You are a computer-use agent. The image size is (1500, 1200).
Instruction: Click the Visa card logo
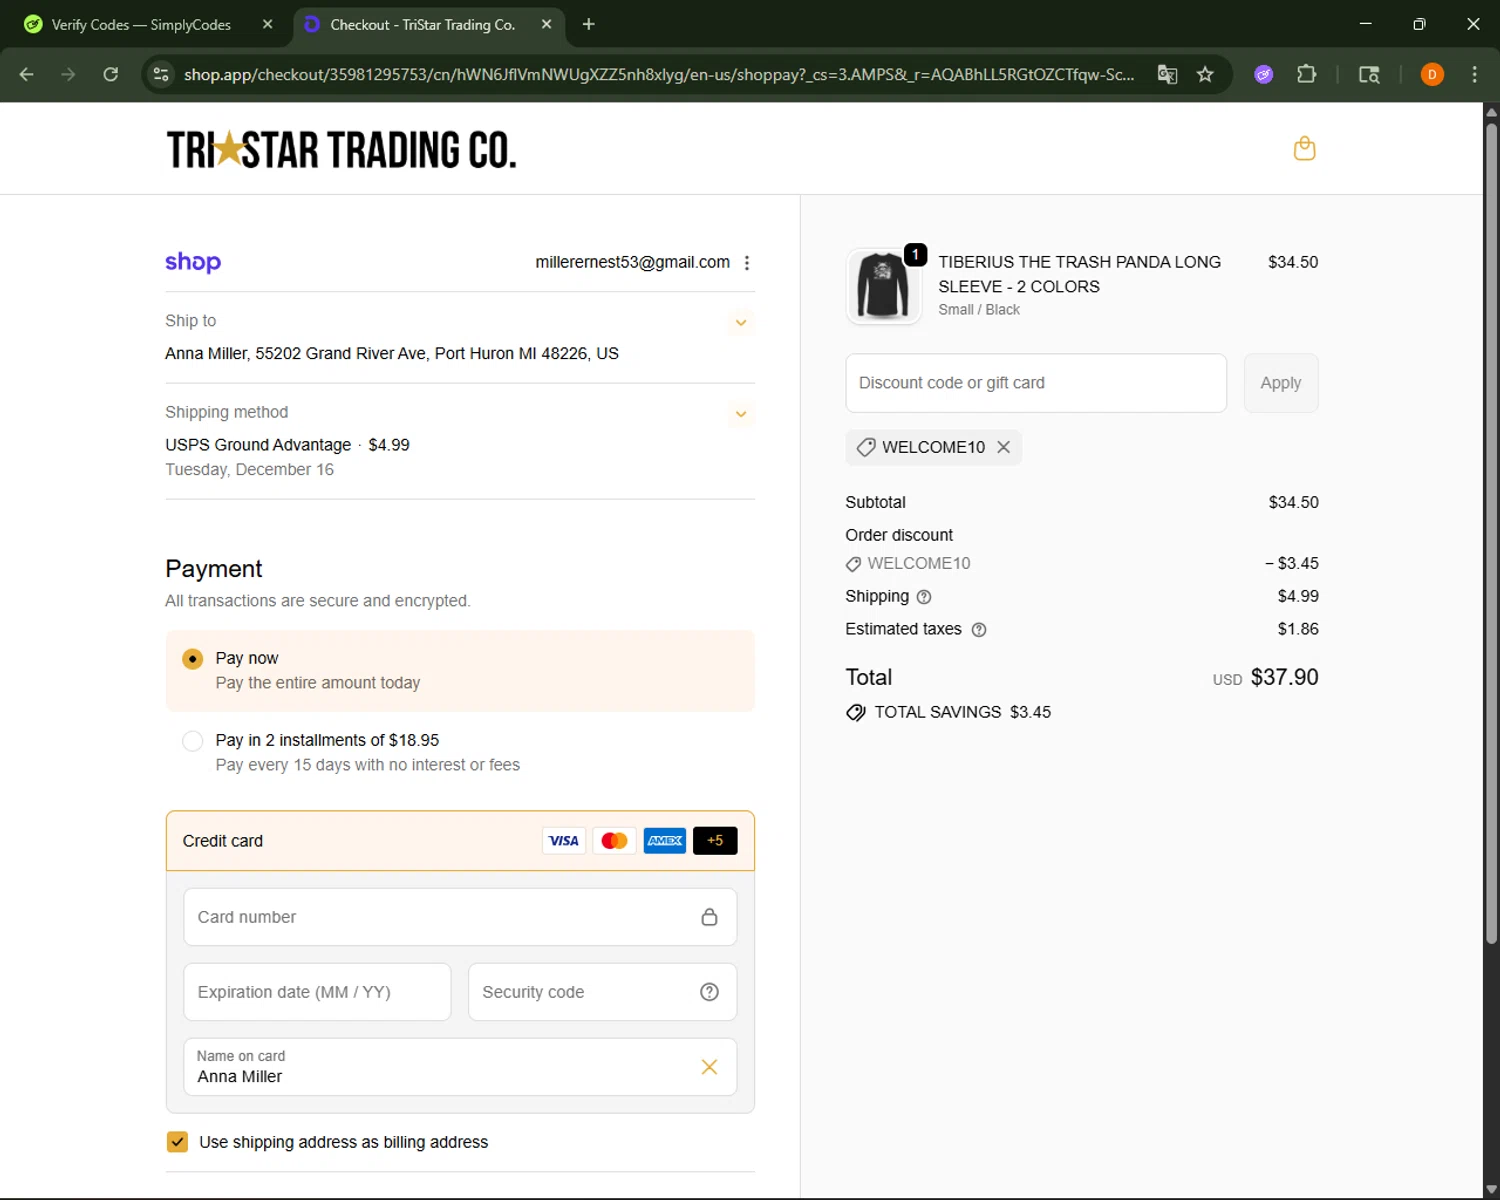point(564,841)
